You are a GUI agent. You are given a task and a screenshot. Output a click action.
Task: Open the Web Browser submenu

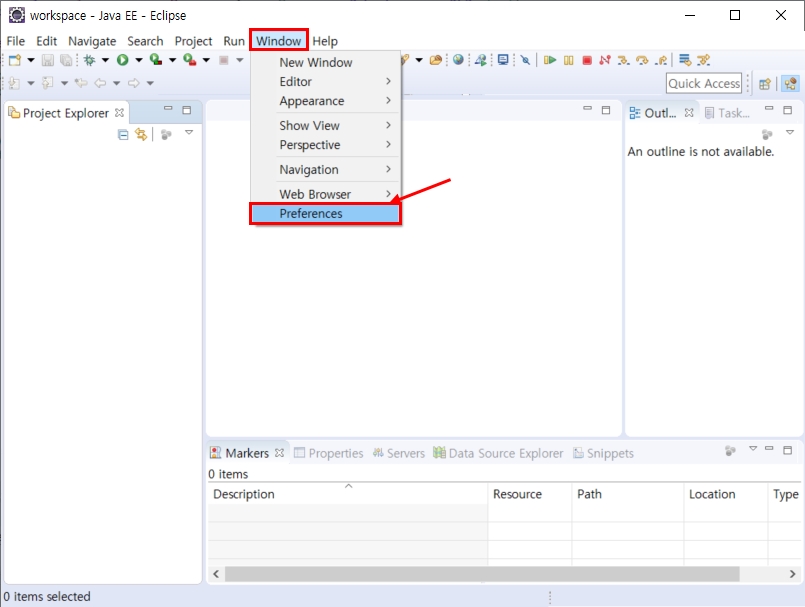[325, 194]
